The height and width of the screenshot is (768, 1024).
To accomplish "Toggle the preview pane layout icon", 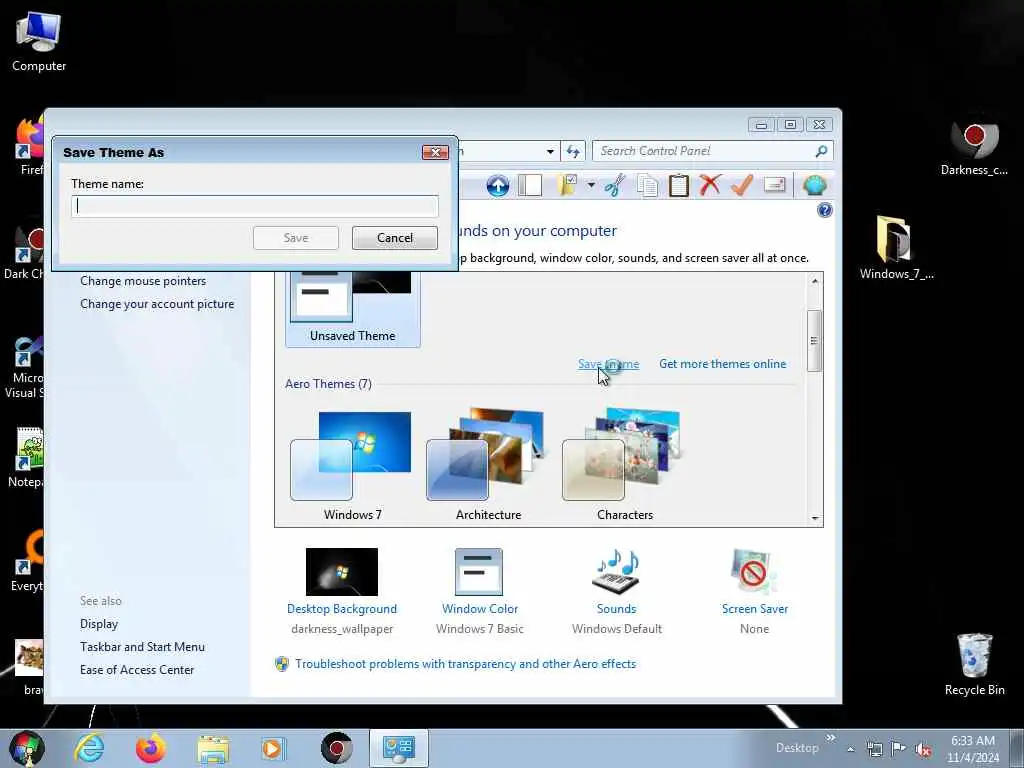I will [530, 185].
